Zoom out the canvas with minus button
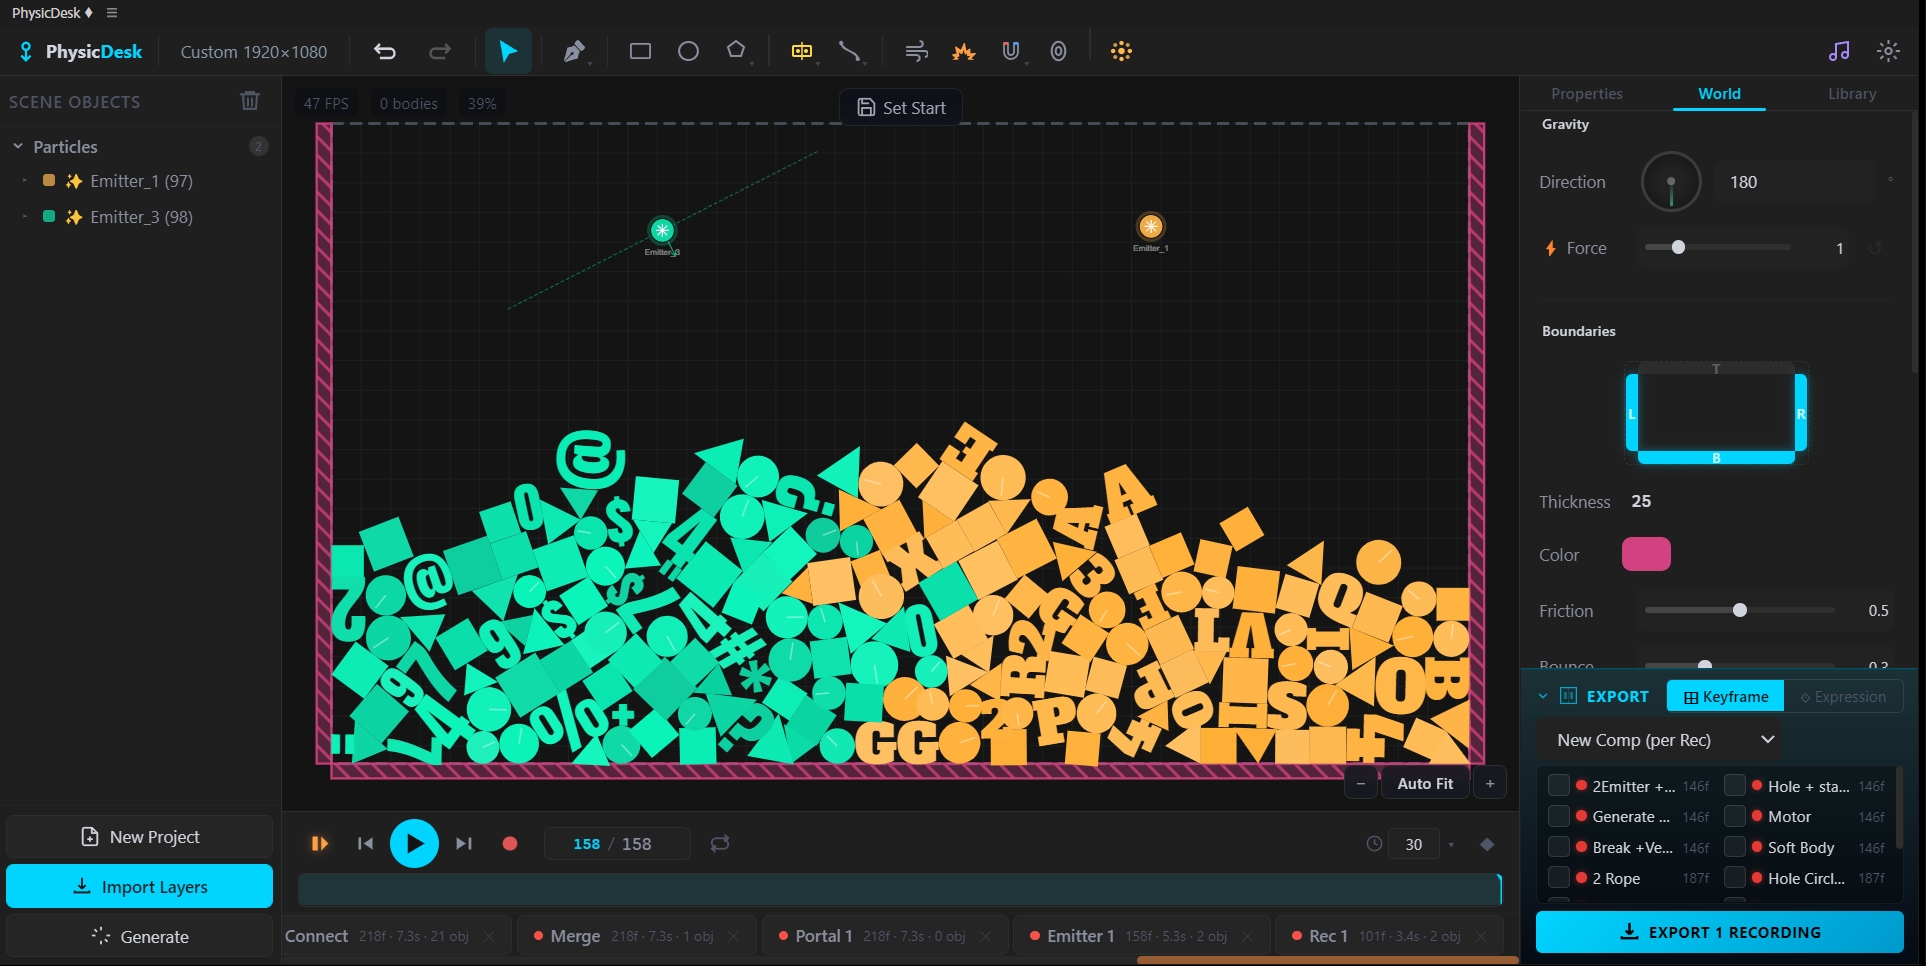 pos(1361,784)
